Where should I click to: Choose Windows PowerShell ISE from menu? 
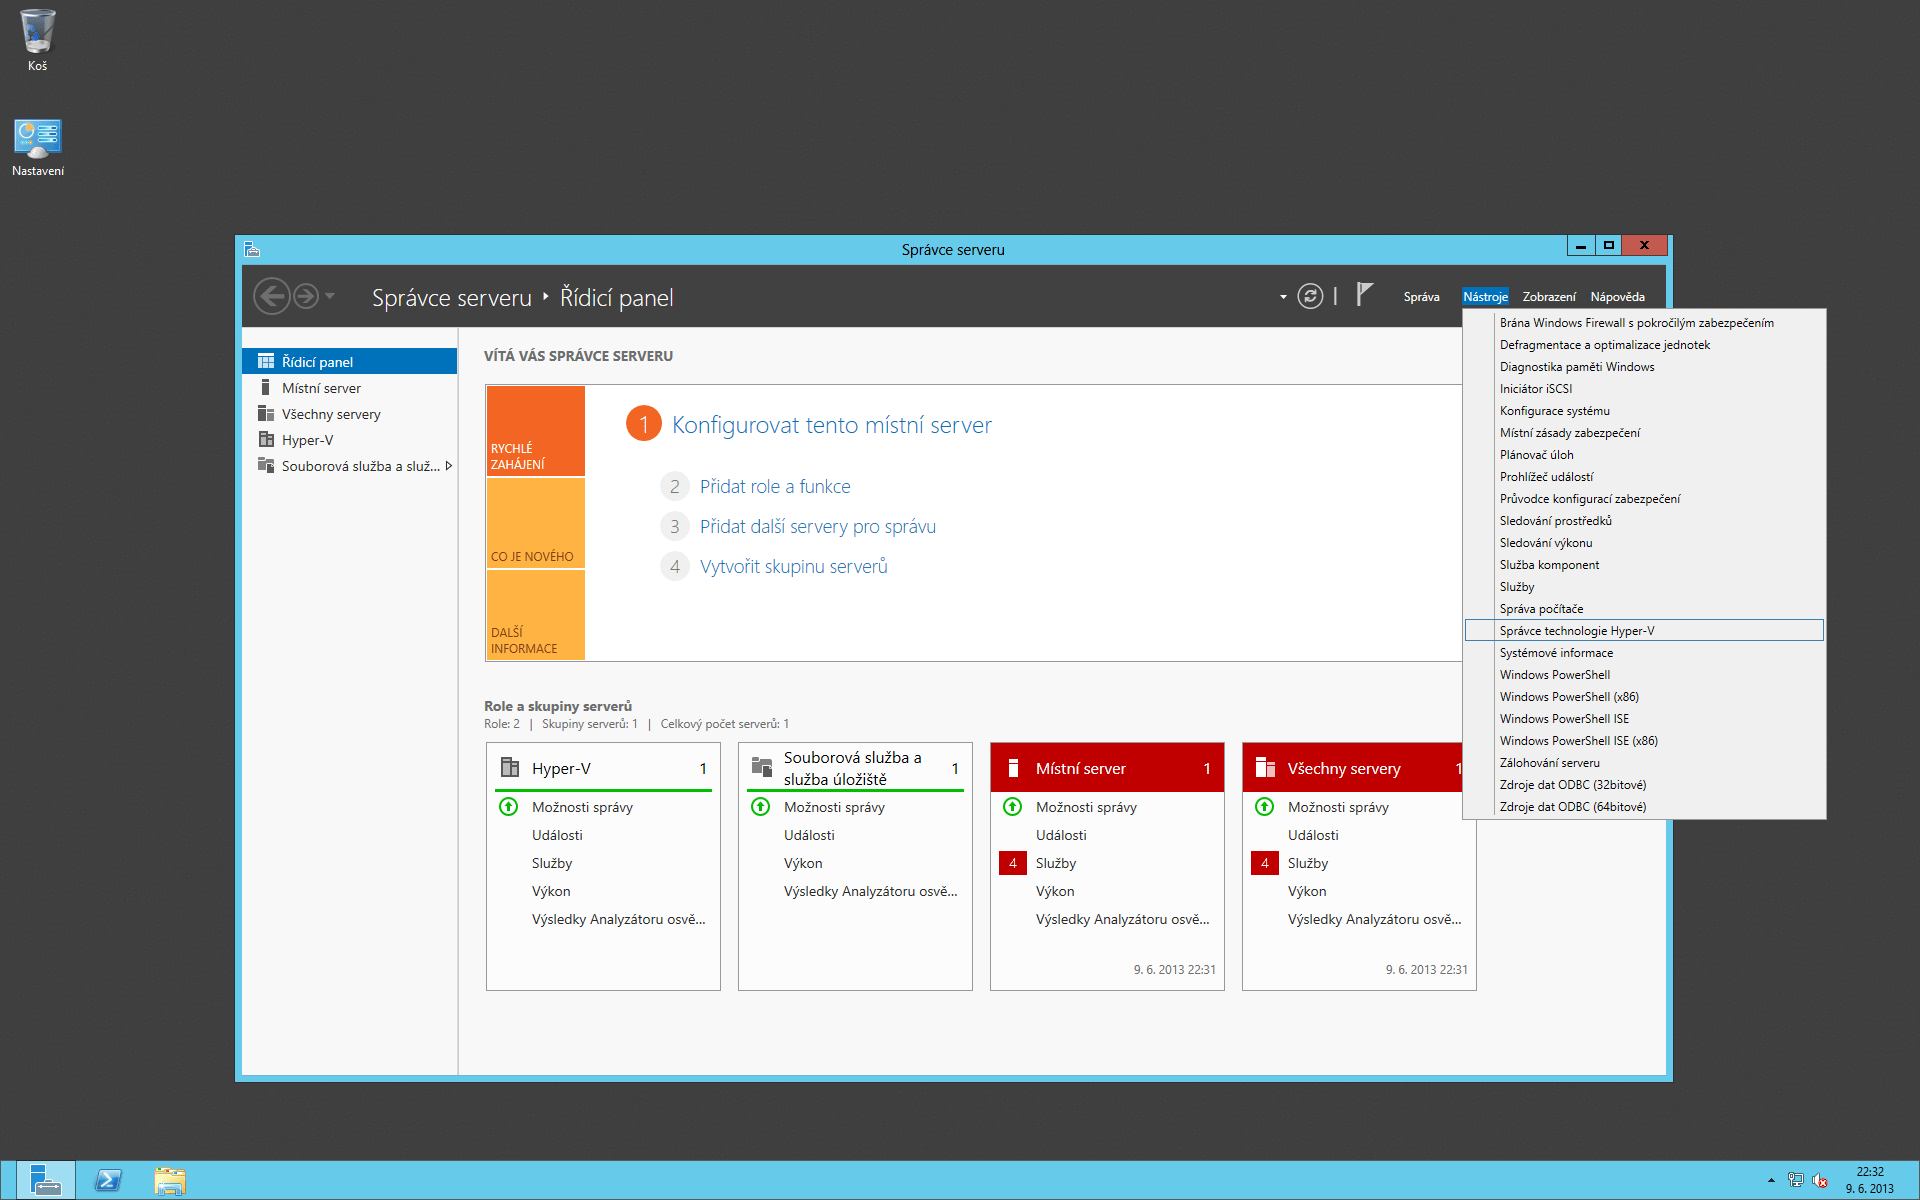(1564, 719)
